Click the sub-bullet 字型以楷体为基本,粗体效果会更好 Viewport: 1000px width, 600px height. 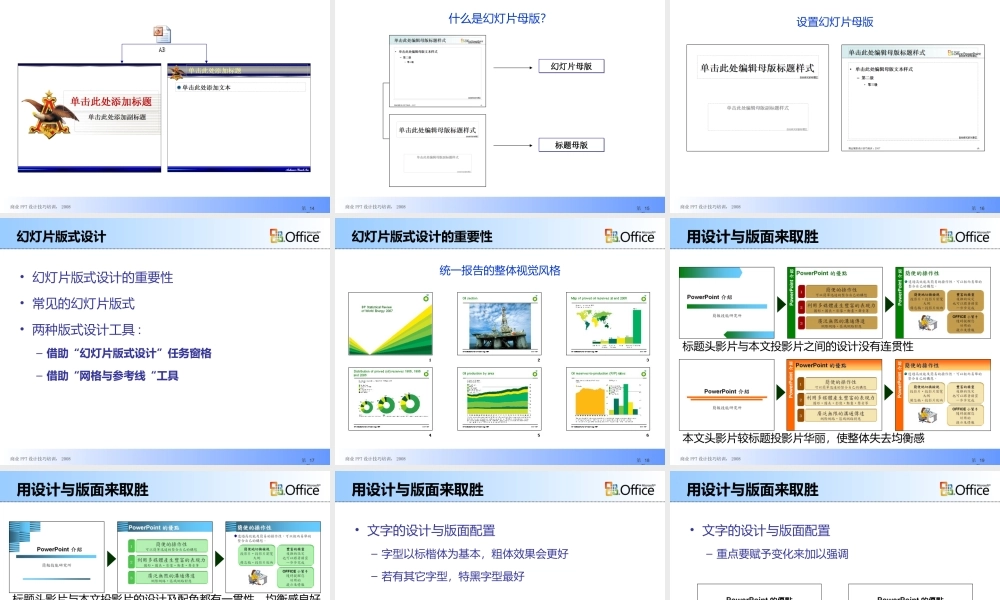[x=474, y=554]
